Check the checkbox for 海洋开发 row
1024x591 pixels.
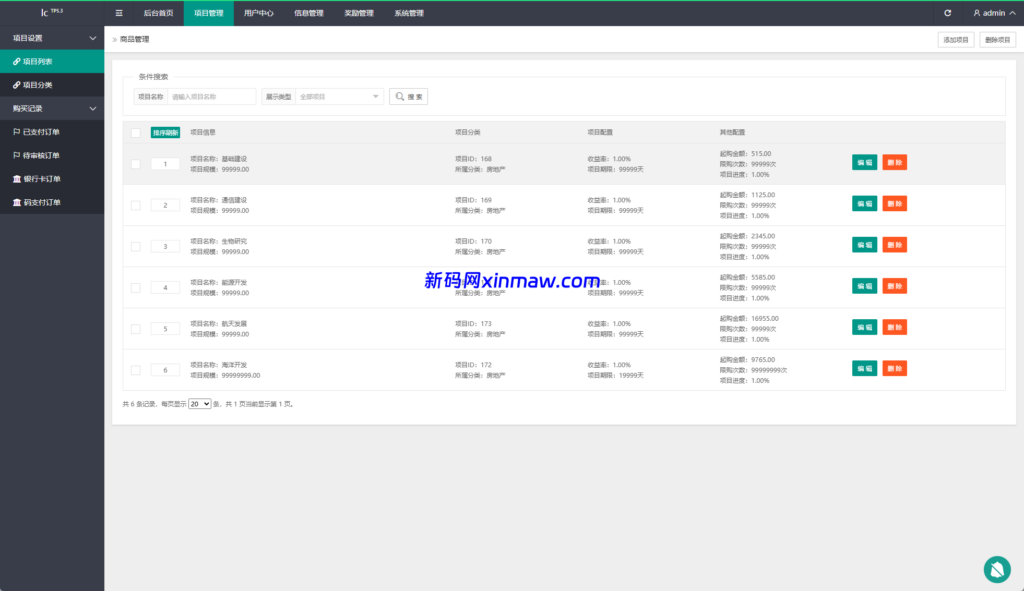pyautogui.click(x=135, y=369)
